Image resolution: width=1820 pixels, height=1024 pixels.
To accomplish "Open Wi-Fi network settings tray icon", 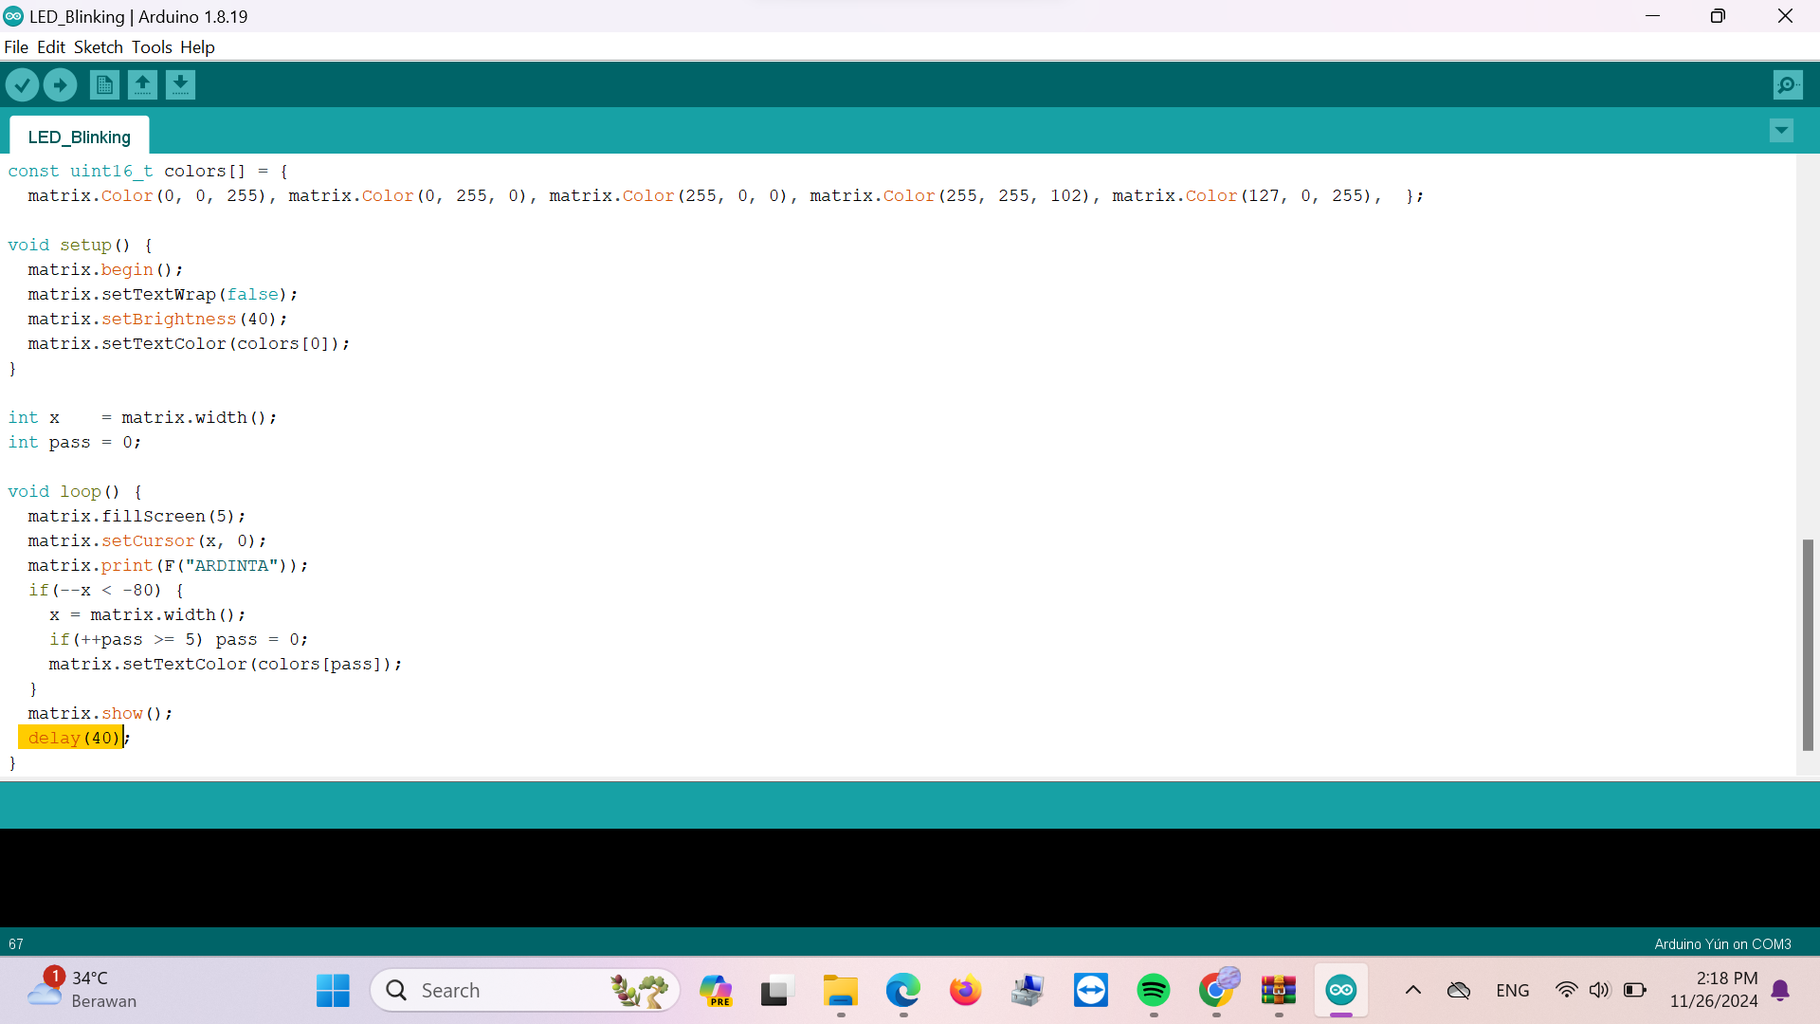I will (1566, 990).
